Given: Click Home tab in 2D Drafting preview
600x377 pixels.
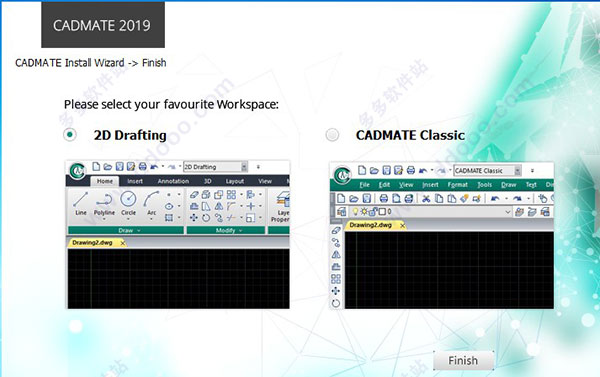Looking at the screenshot, I should [x=104, y=181].
